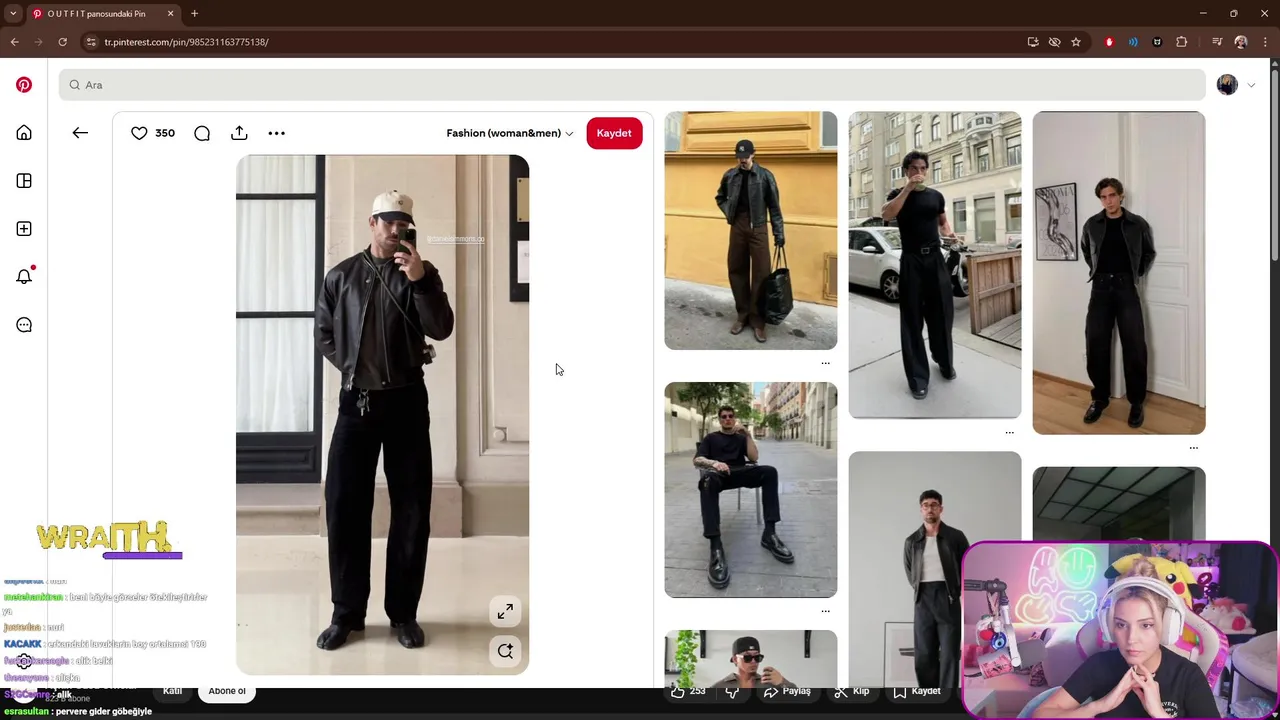The width and height of the screenshot is (1280, 720).
Task: Click red Kaydet button to save pin
Action: [x=614, y=133]
